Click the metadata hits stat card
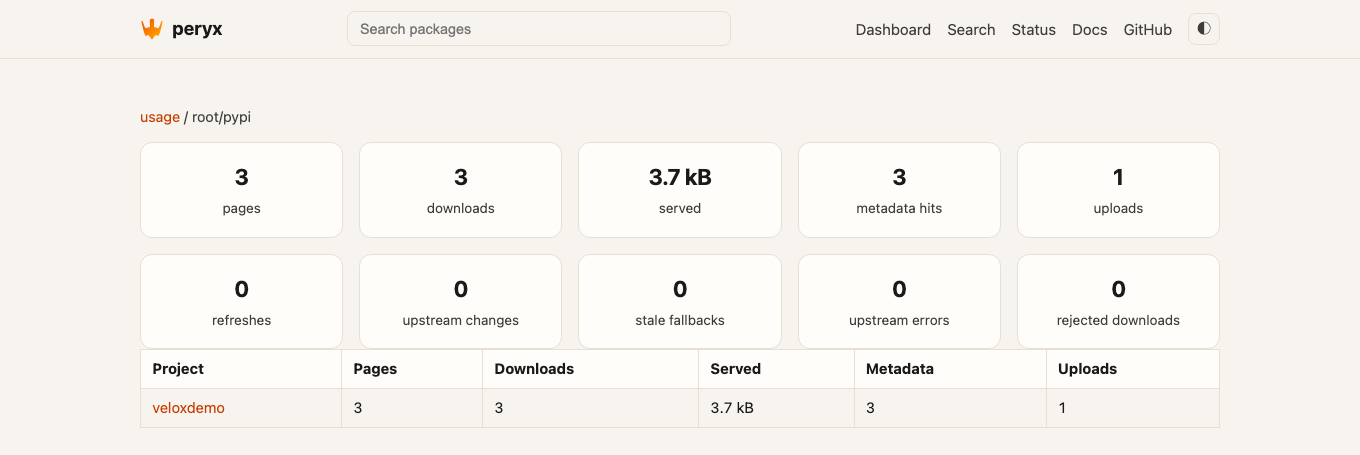The image size is (1360, 455). click(x=899, y=190)
